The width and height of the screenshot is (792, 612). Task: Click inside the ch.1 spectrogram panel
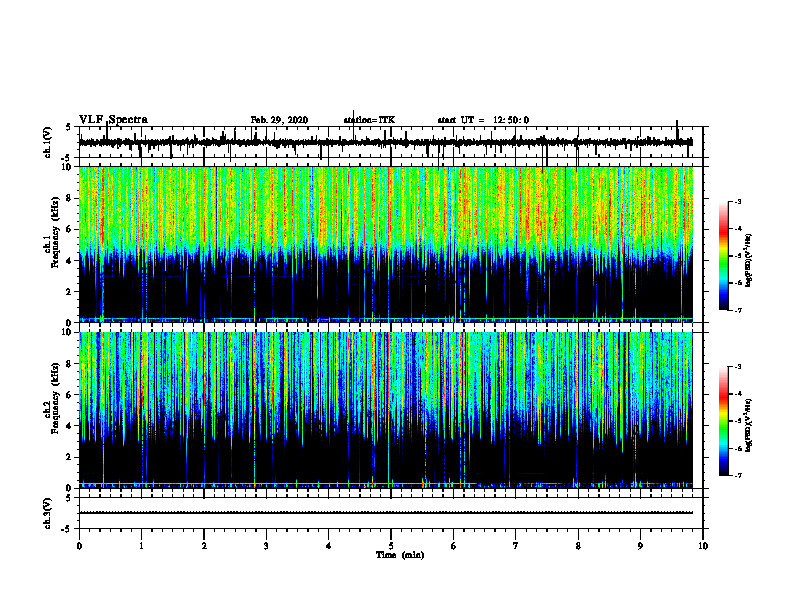pyautogui.click(x=385, y=244)
